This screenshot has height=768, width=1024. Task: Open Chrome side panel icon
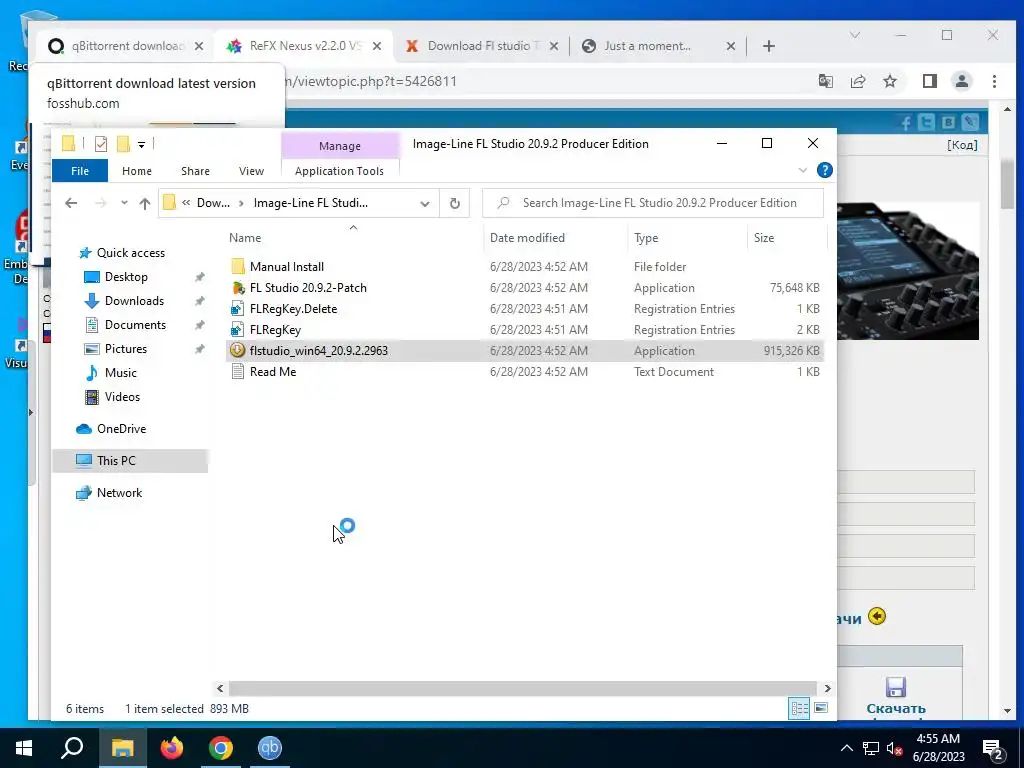point(929,82)
